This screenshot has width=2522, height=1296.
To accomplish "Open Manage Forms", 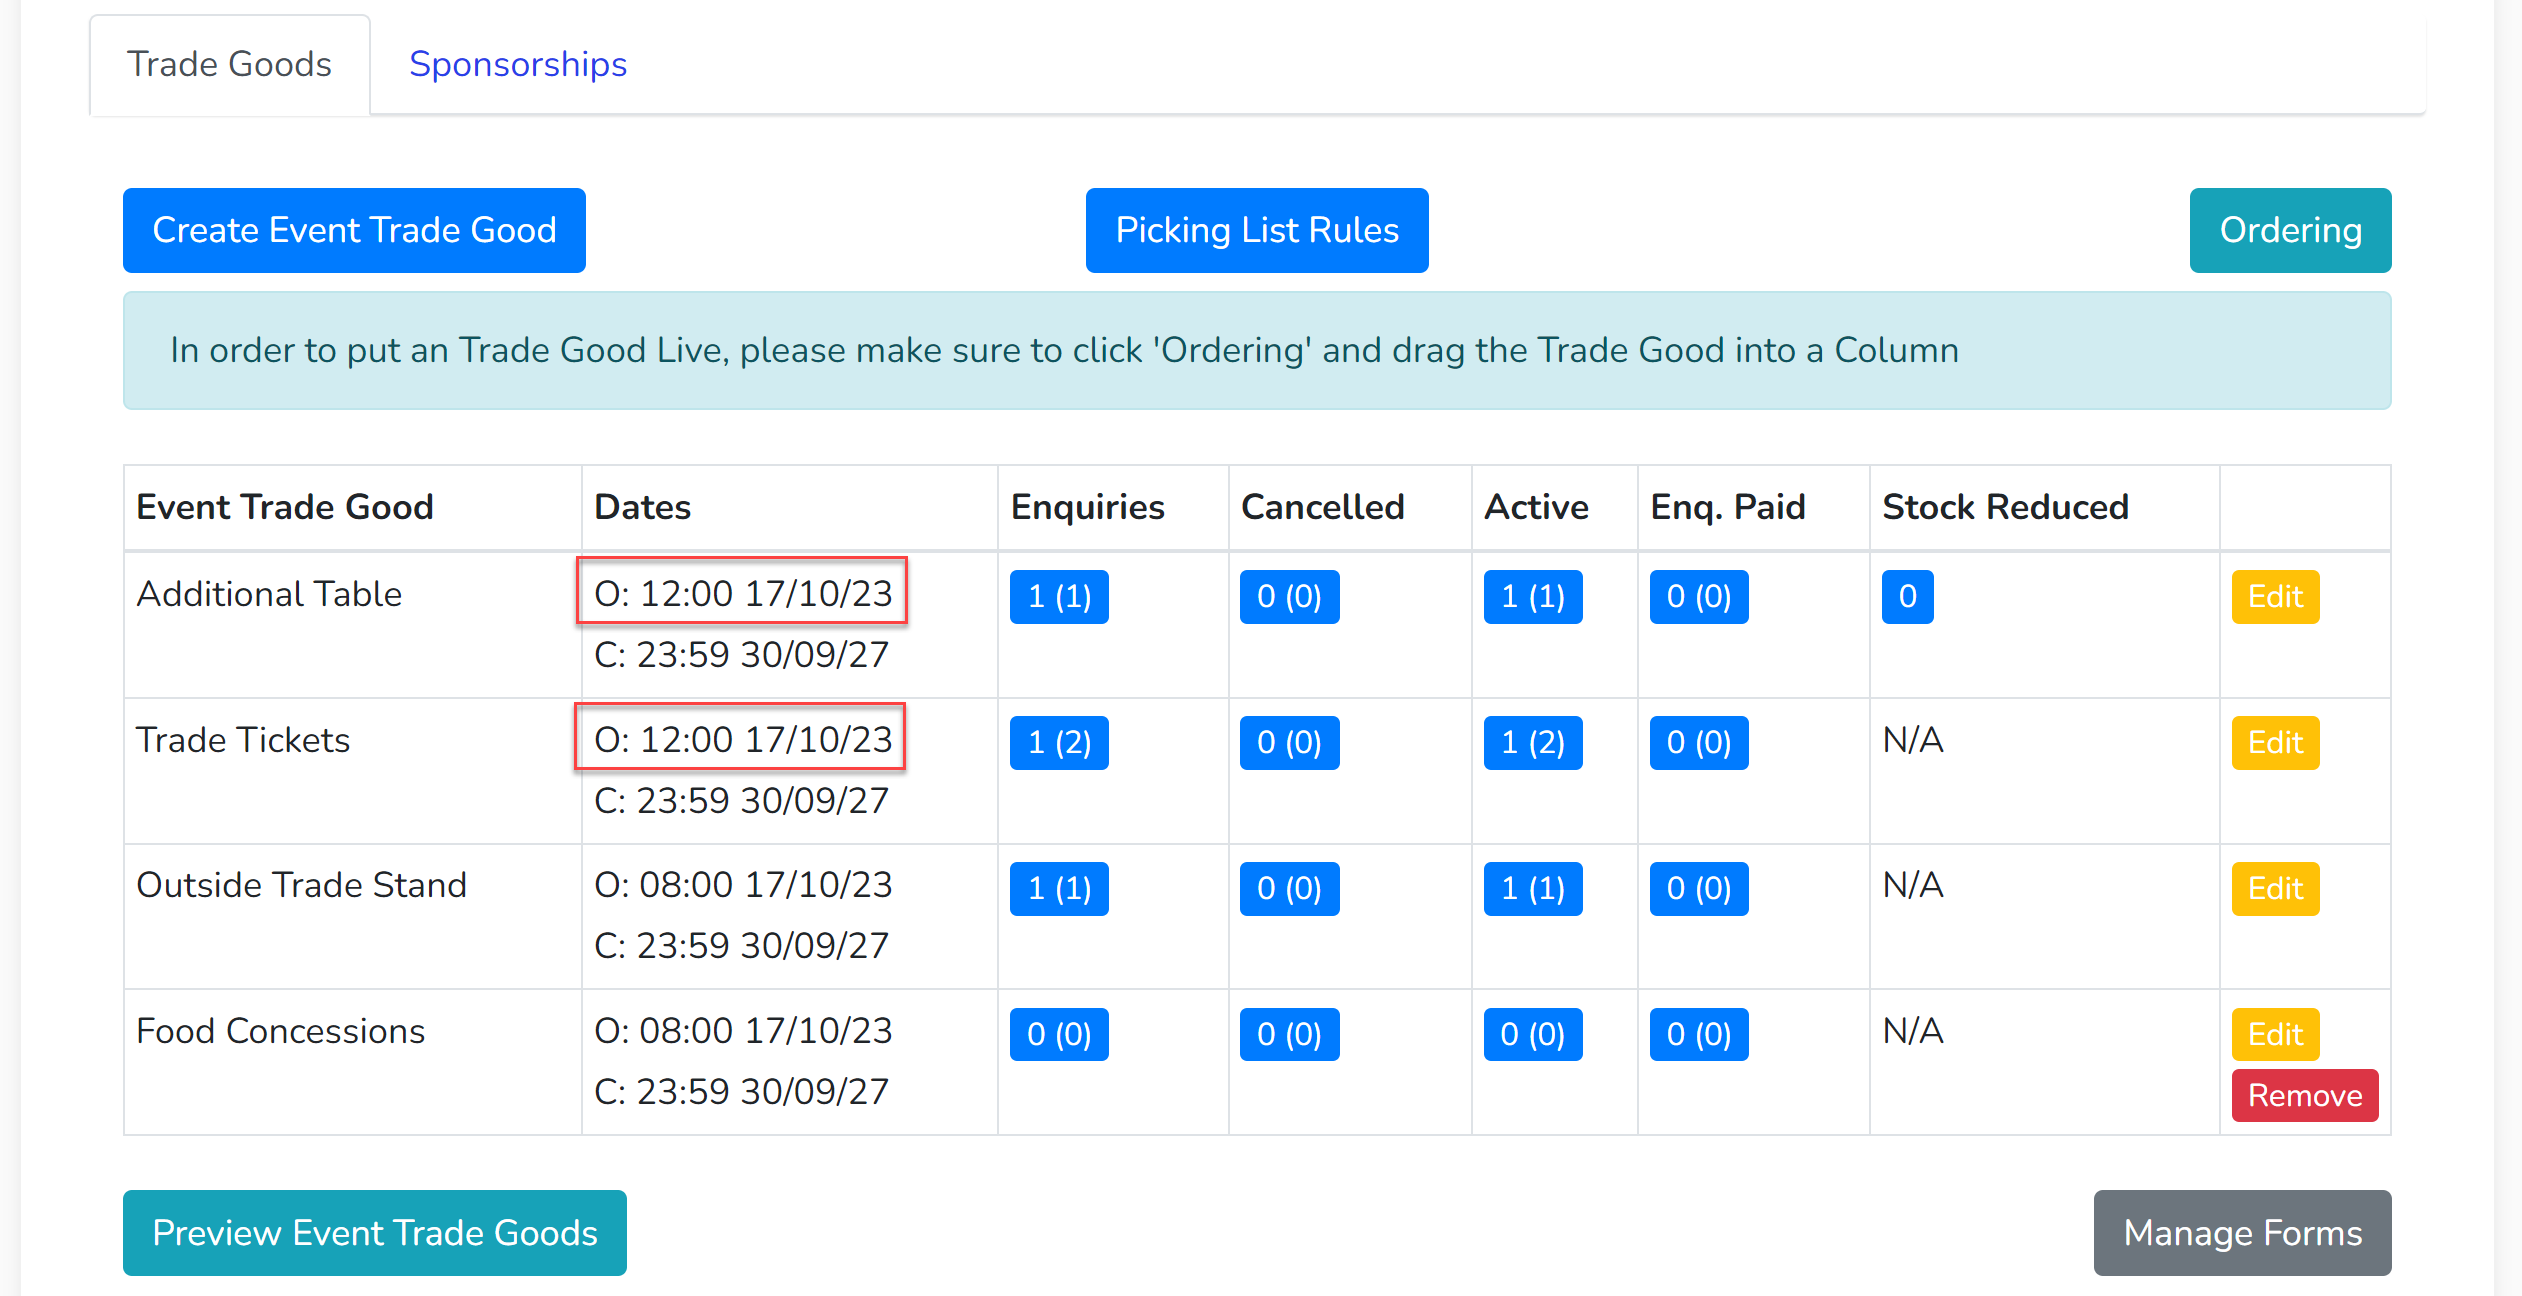I will 2242,1232.
